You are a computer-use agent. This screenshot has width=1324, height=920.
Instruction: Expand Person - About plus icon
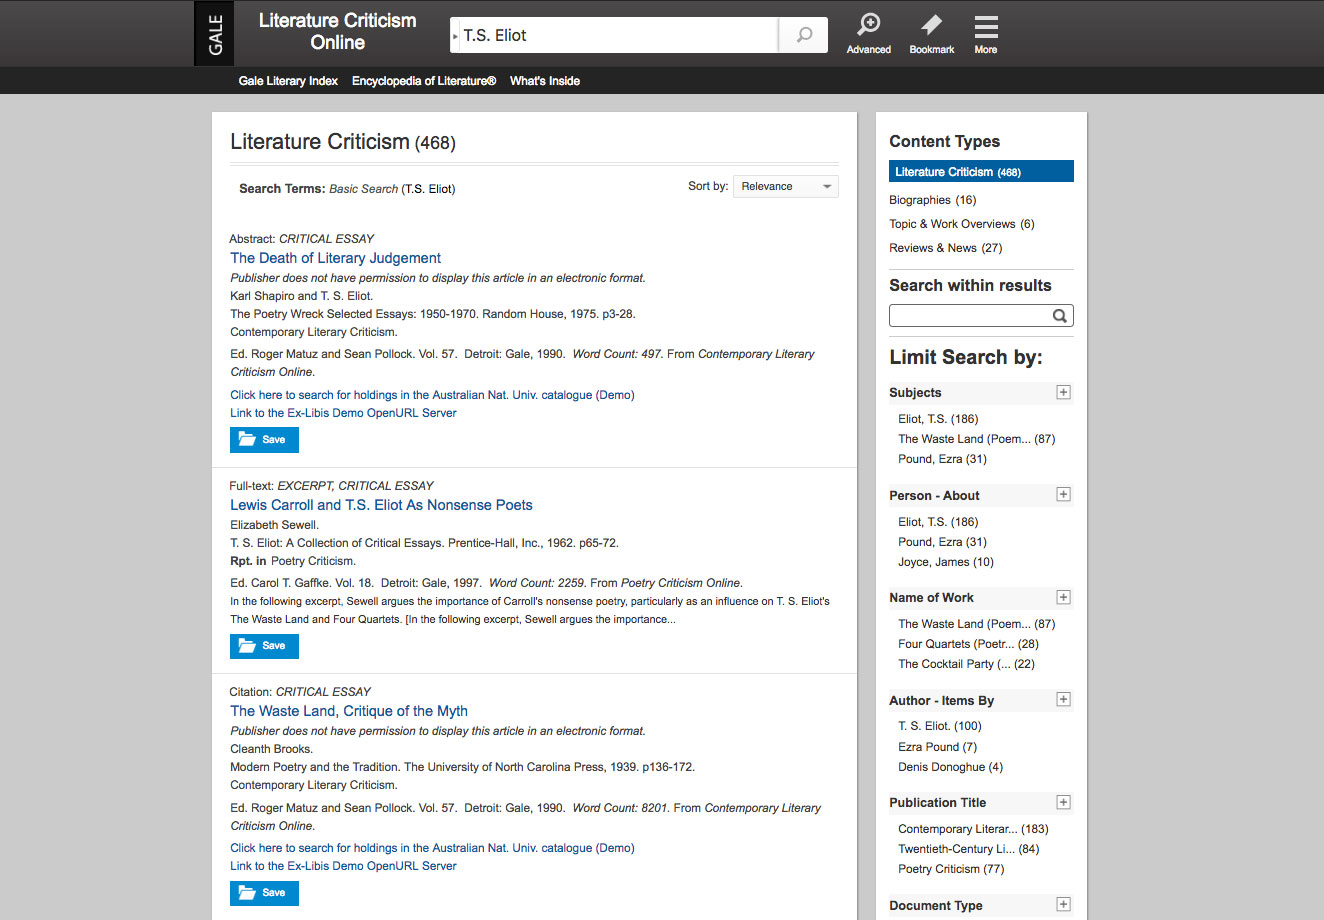[1063, 494]
